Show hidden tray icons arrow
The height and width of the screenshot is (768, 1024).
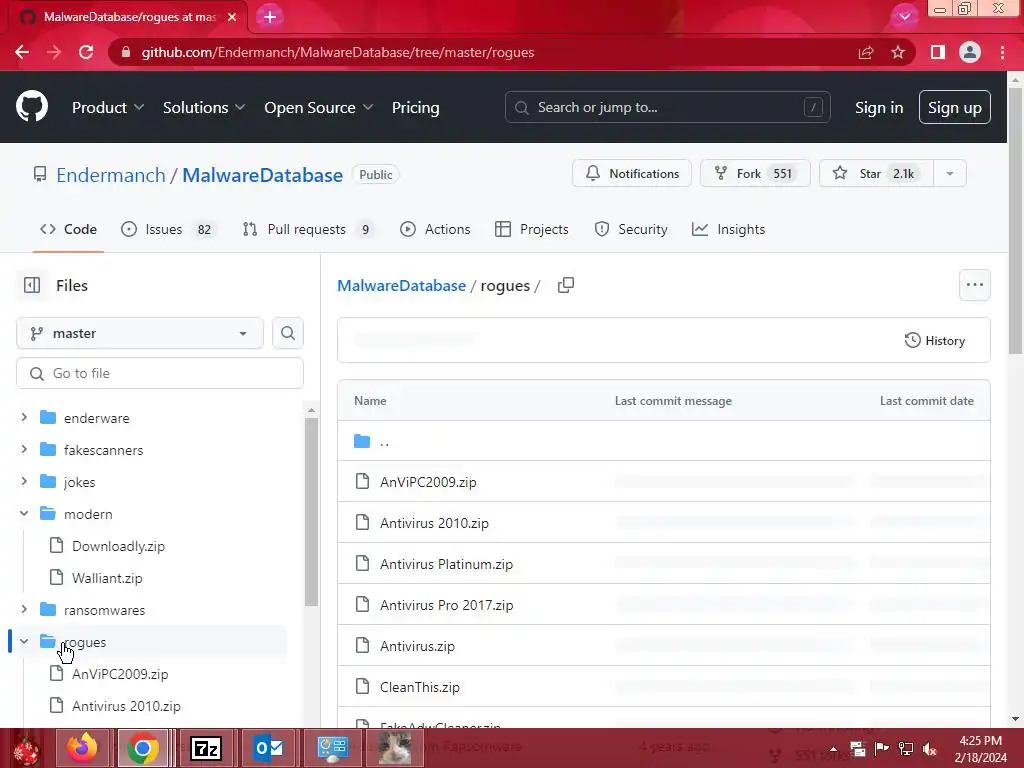click(x=833, y=749)
